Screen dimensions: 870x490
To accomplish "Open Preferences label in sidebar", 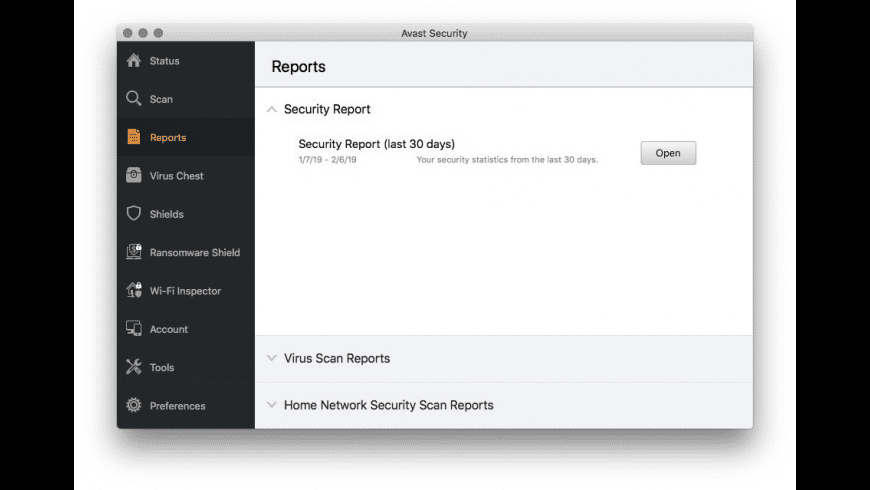I will coord(178,406).
